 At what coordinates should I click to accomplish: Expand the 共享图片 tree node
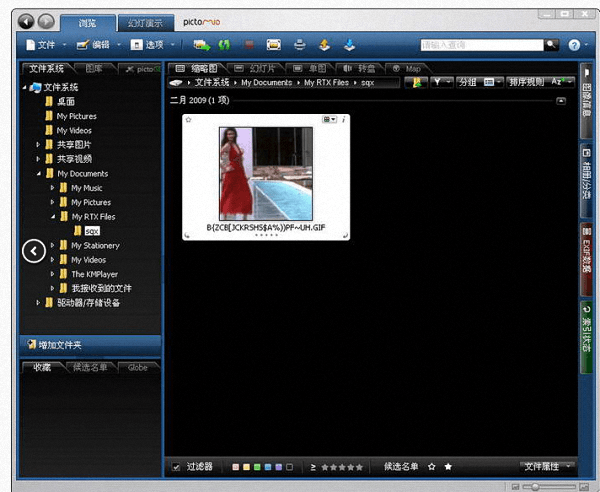[x=38, y=145]
